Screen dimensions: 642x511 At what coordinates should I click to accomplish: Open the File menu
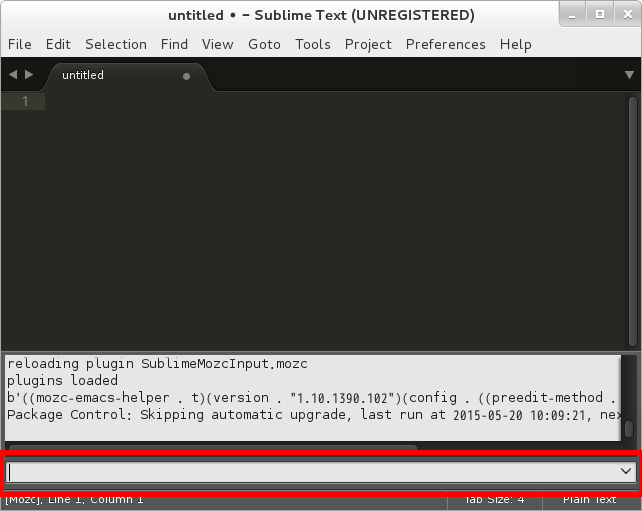point(20,44)
